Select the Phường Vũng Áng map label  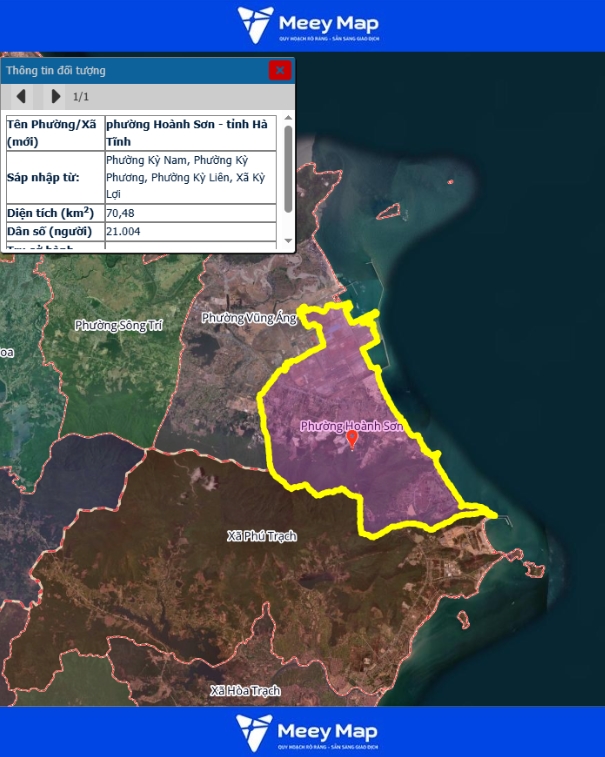(x=250, y=318)
